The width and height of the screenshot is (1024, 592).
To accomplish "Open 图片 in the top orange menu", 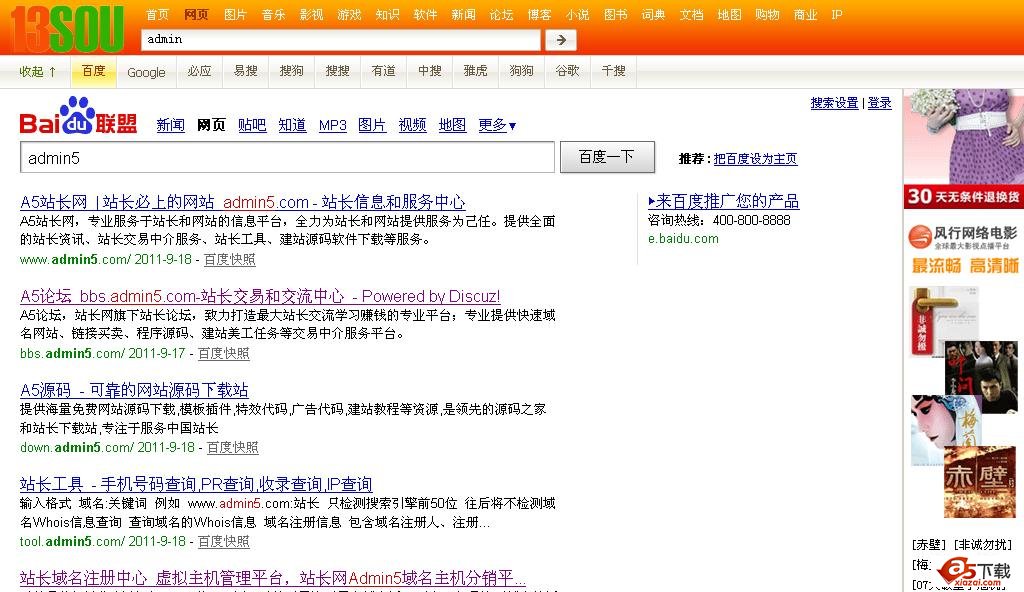I will click(x=235, y=15).
